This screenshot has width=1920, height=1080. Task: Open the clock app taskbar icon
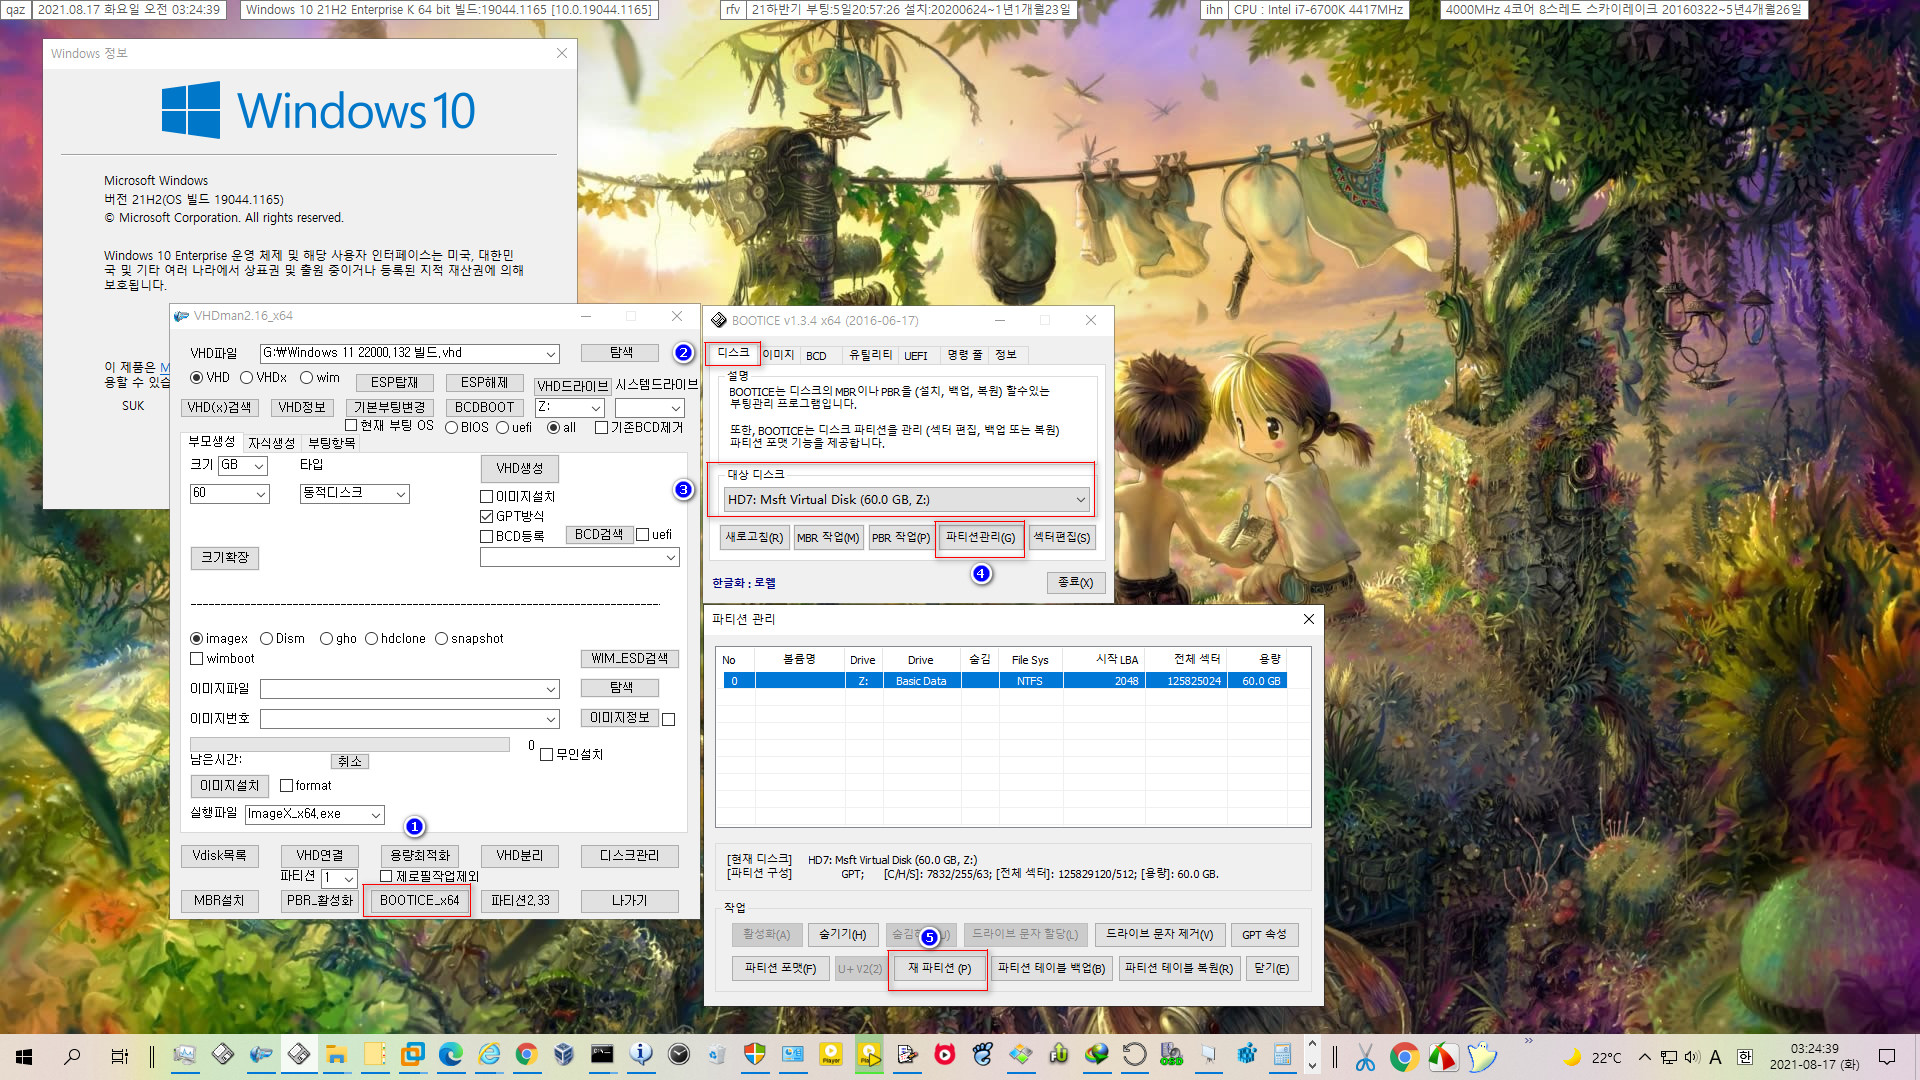pyautogui.click(x=679, y=1055)
